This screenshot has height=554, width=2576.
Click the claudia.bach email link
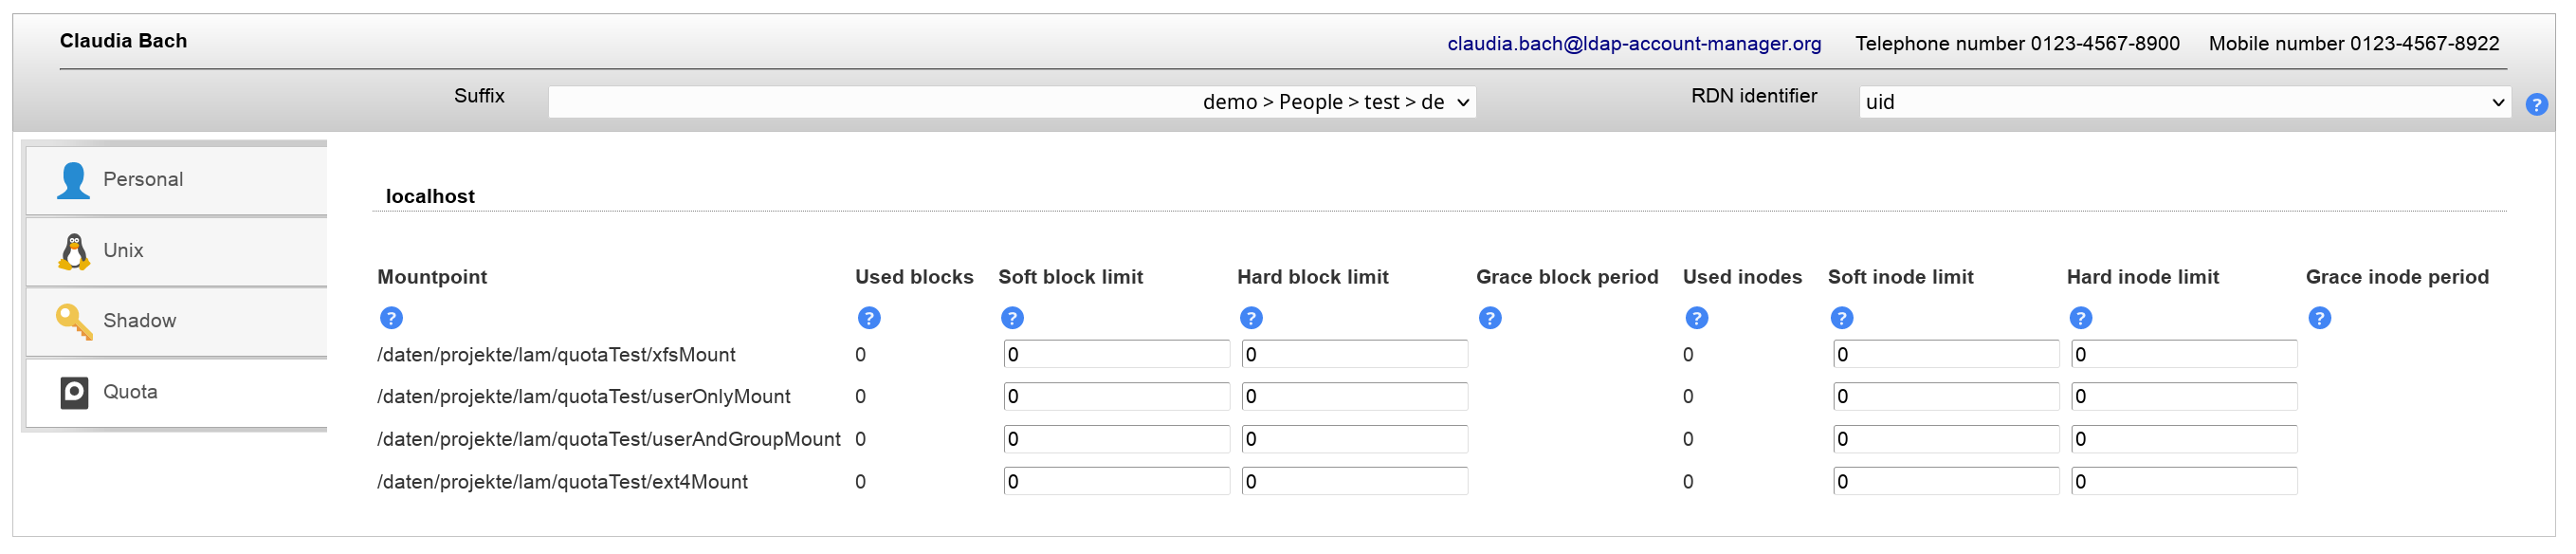click(1635, 44)
